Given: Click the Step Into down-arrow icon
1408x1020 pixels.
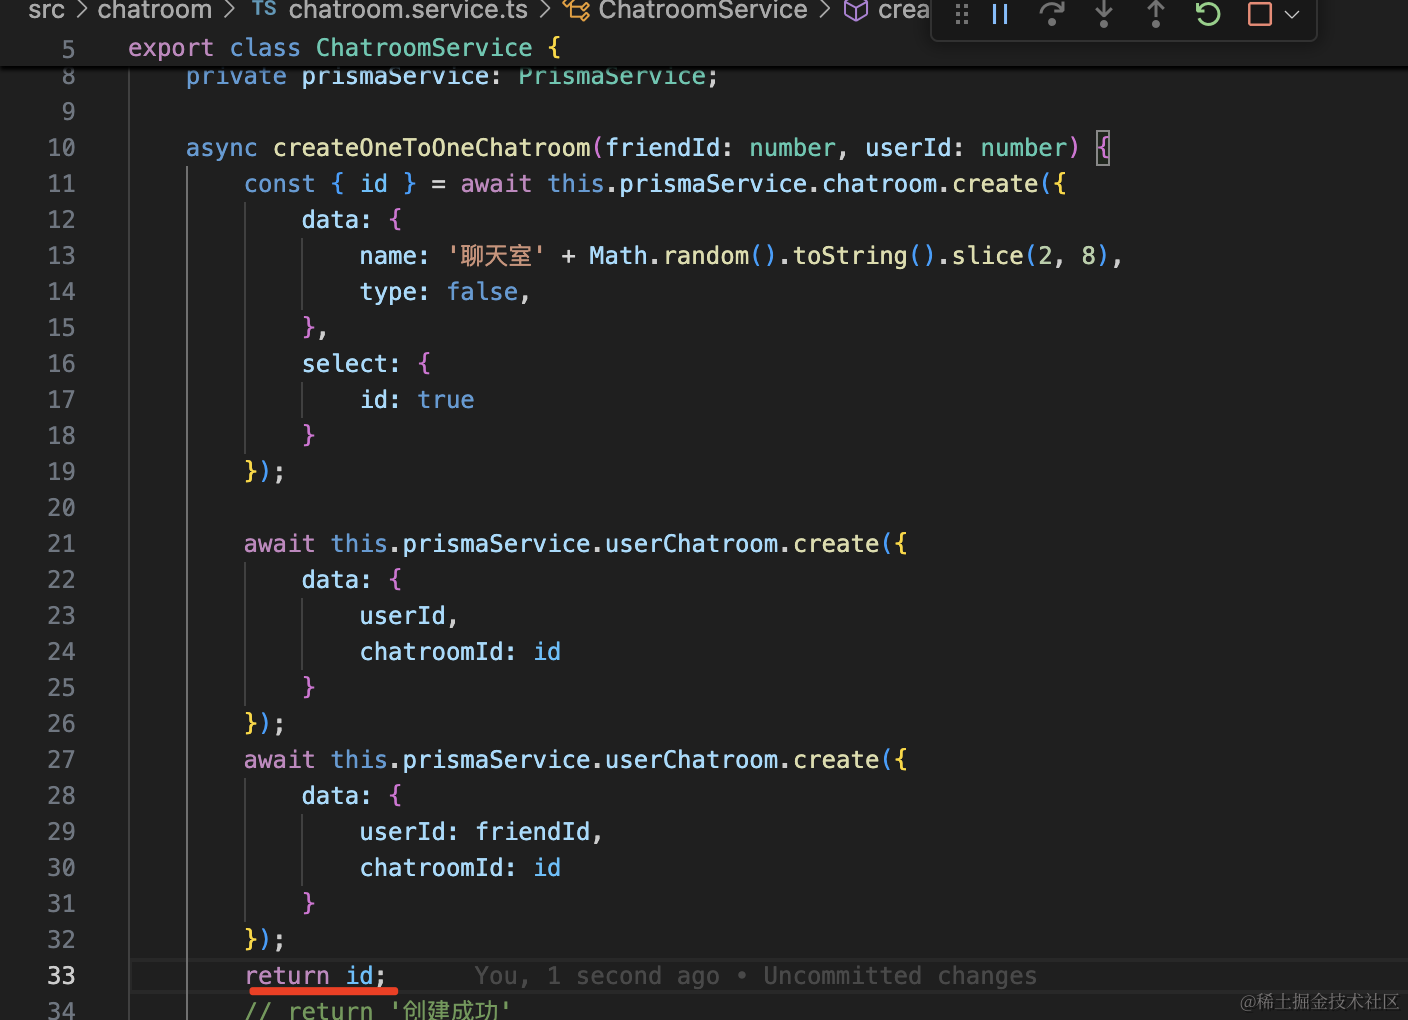Looking at the screenshot, I should tap(1104, 14).
